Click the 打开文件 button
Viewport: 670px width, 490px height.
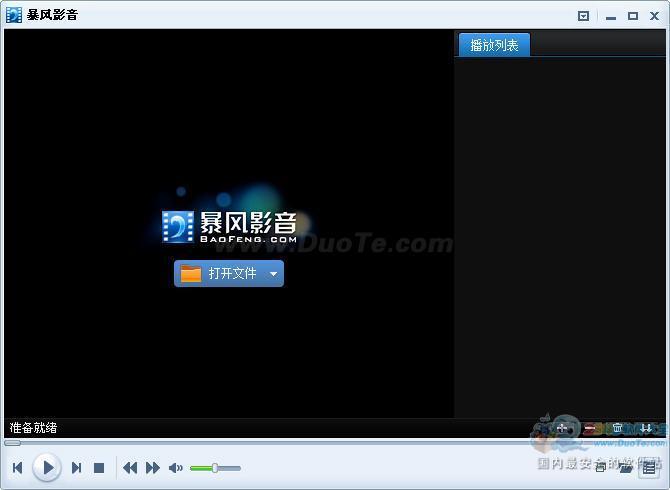pyautogui.click(x=220, y=273)
